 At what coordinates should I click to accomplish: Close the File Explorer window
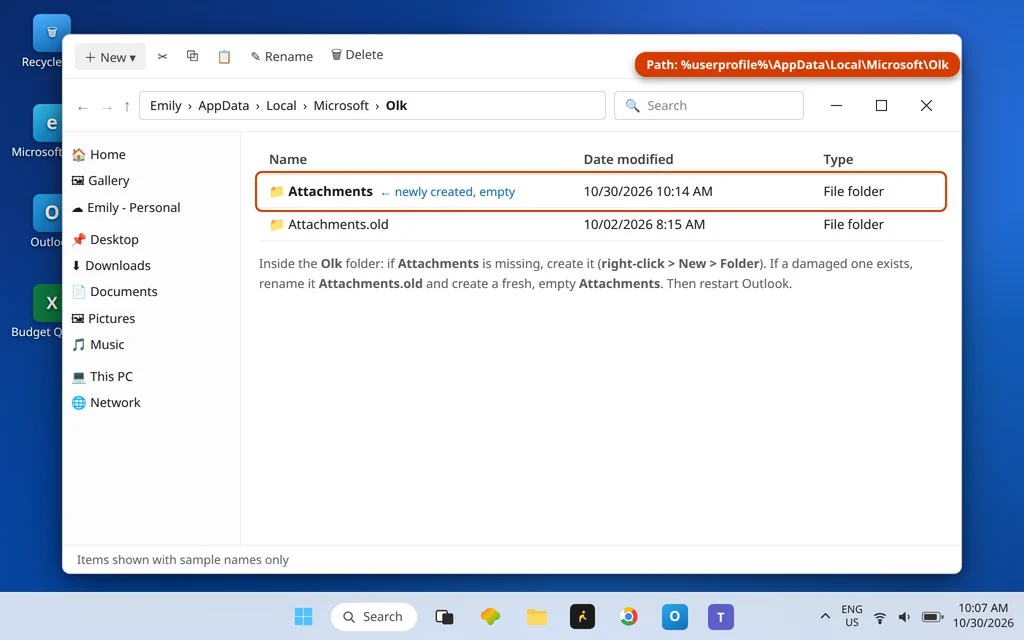coord(926,106)
